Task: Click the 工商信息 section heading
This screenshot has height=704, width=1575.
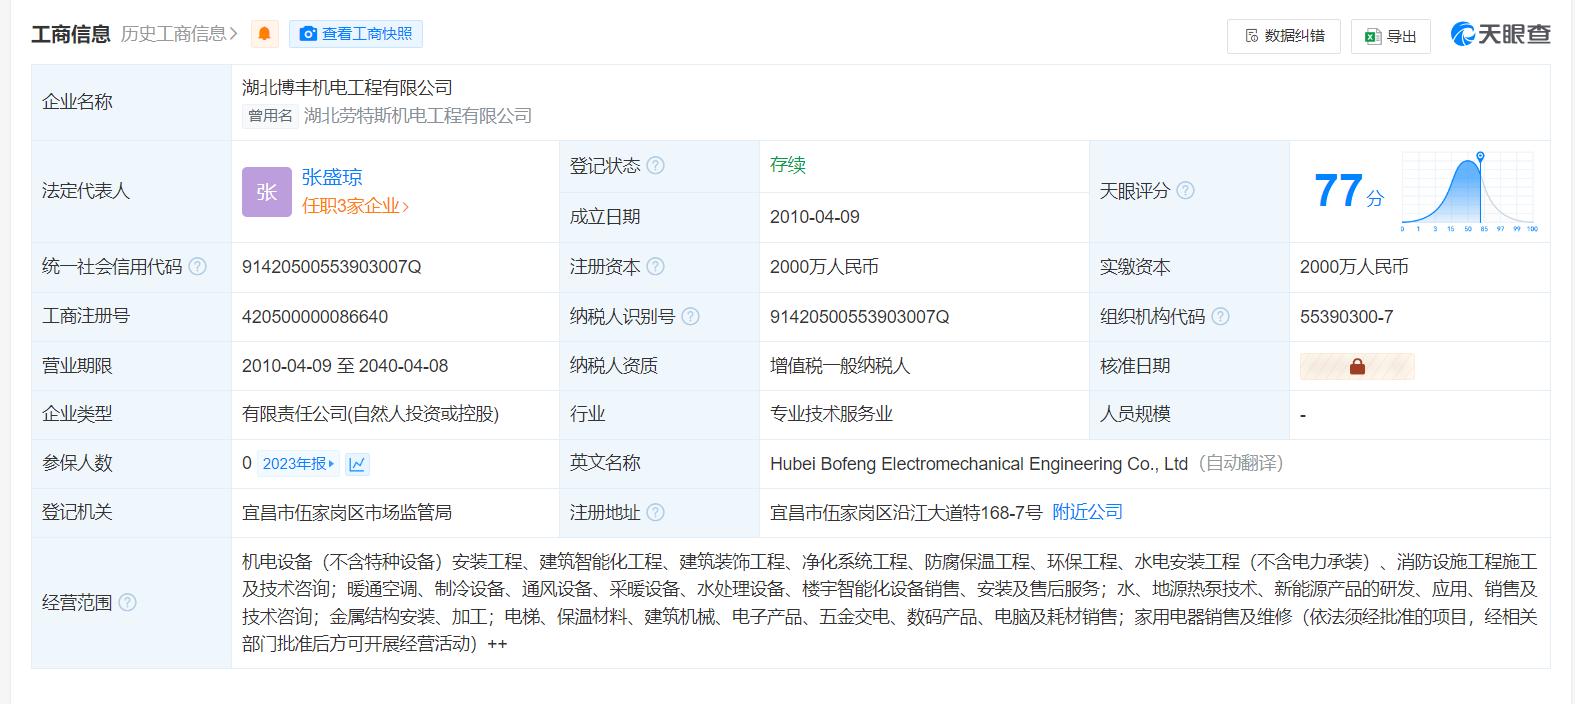Action: point(71,34)
